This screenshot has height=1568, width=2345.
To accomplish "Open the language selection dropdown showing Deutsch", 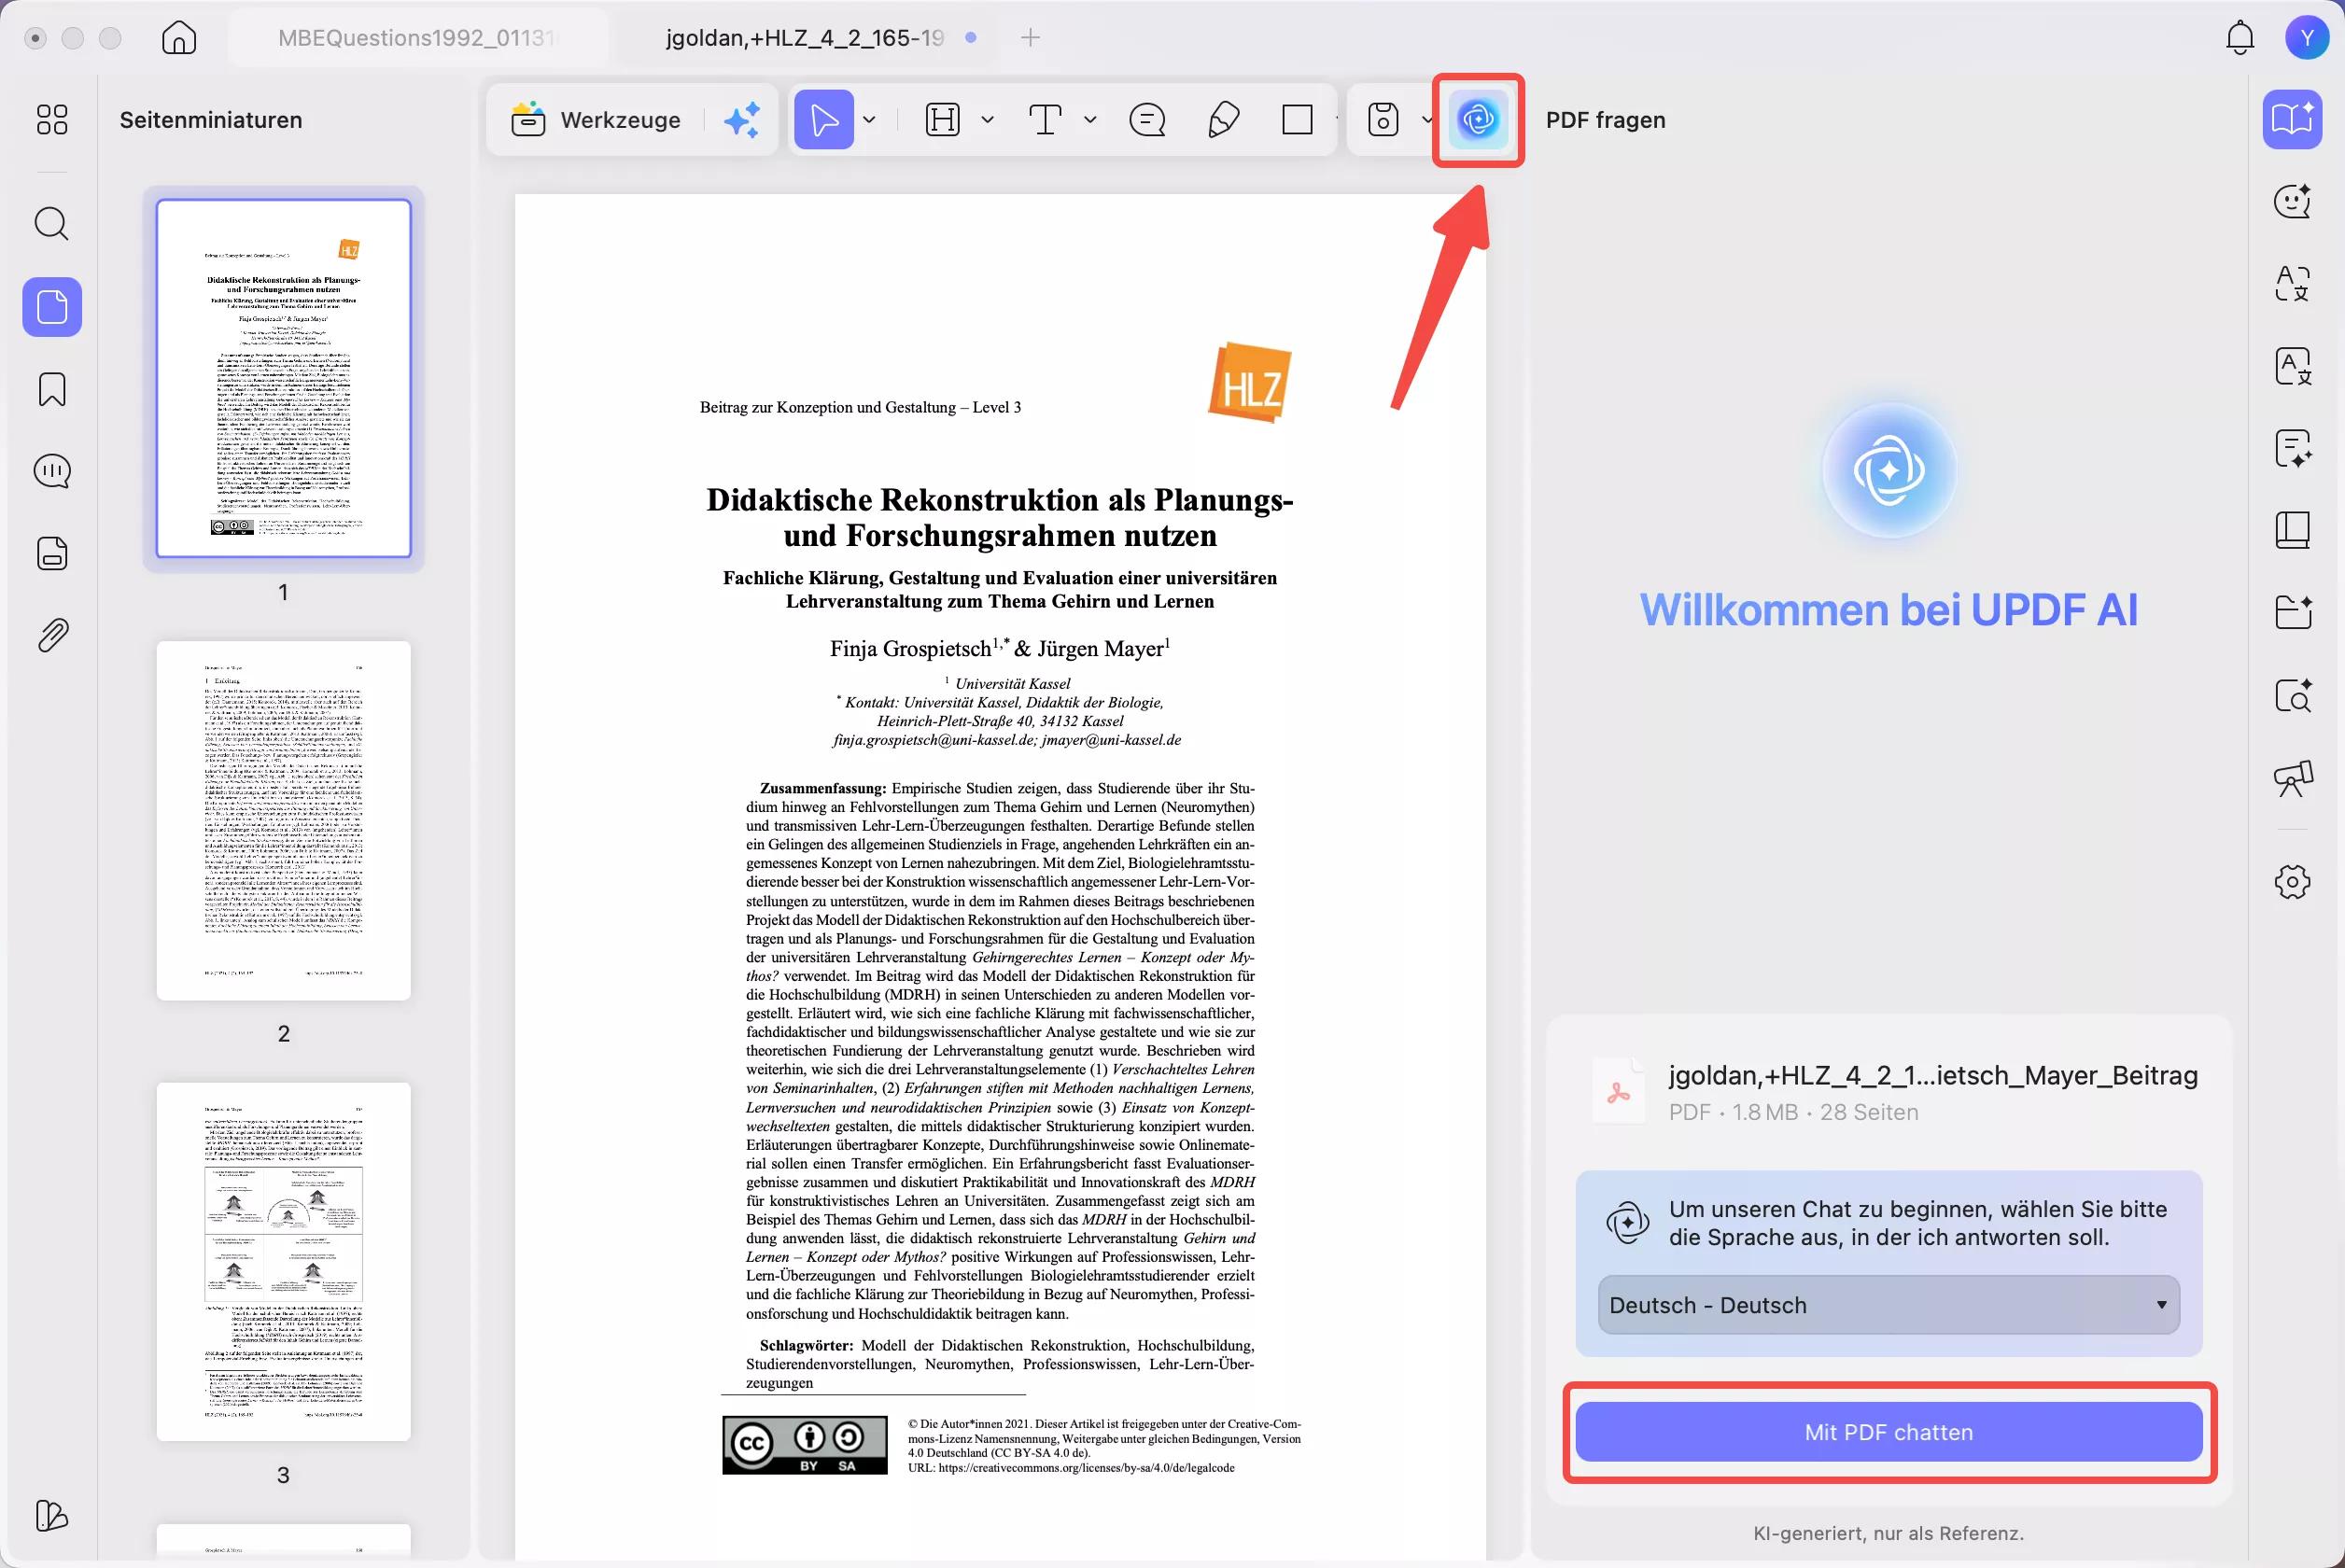I will click(1886, 1305).
